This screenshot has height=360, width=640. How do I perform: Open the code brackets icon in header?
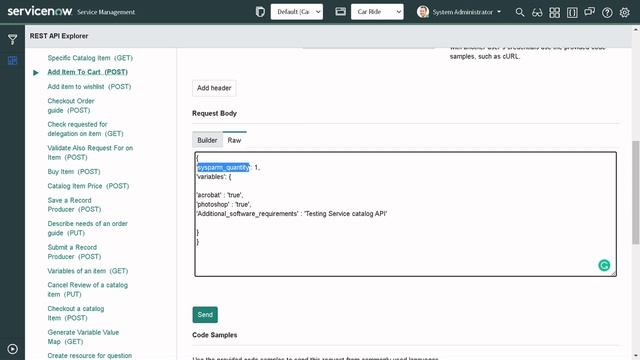click(572, 12)
